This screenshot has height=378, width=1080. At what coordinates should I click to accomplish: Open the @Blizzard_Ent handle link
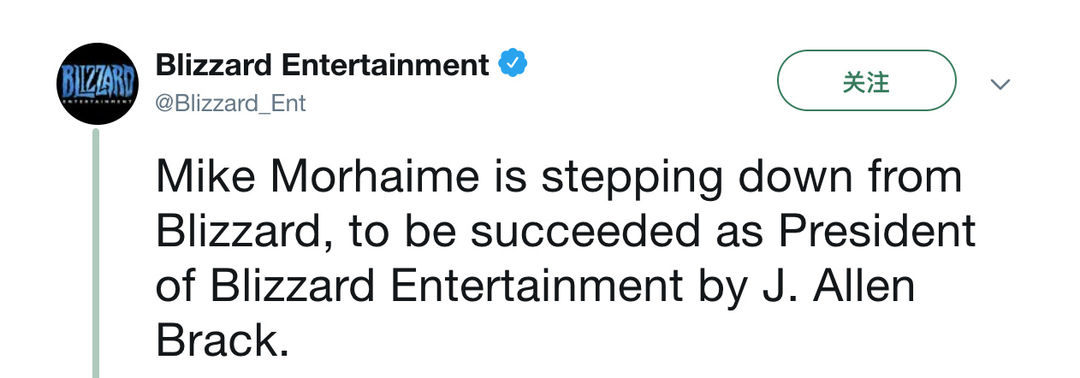point(231,103)
